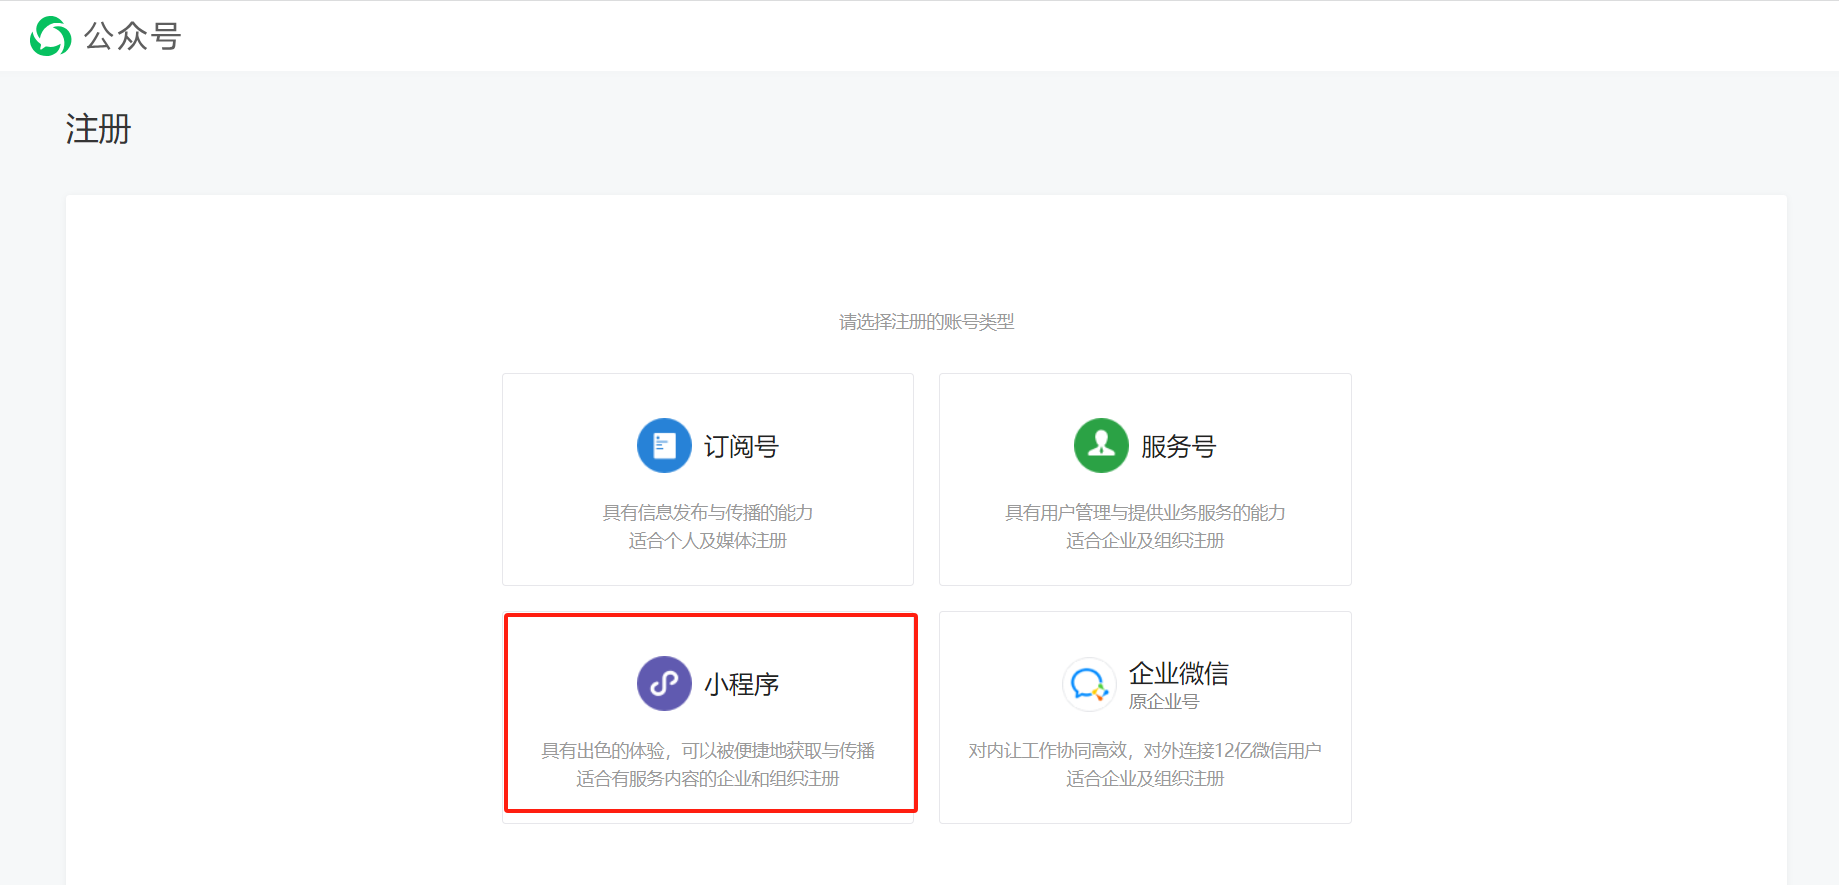Select the 小程序 account type title

coord(741,684)
